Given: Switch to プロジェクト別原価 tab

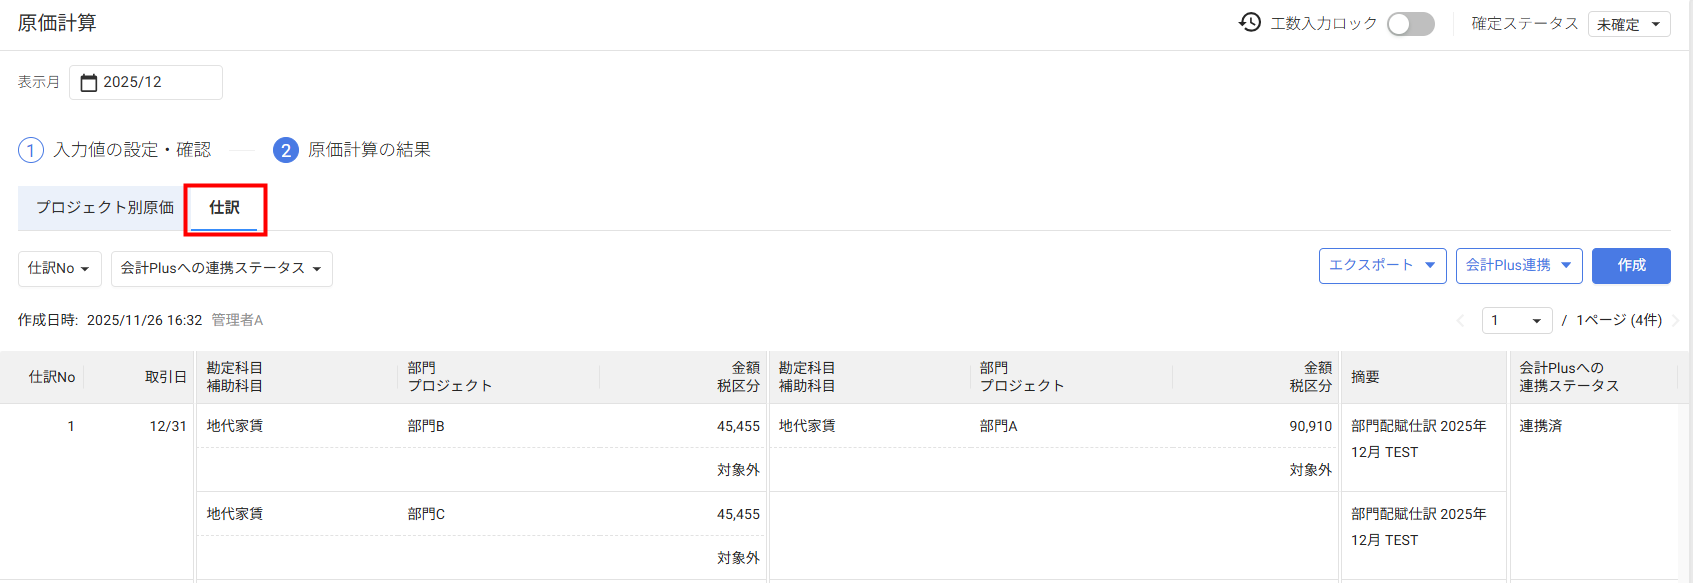Looking at the screenshot, I should point(105,207).
